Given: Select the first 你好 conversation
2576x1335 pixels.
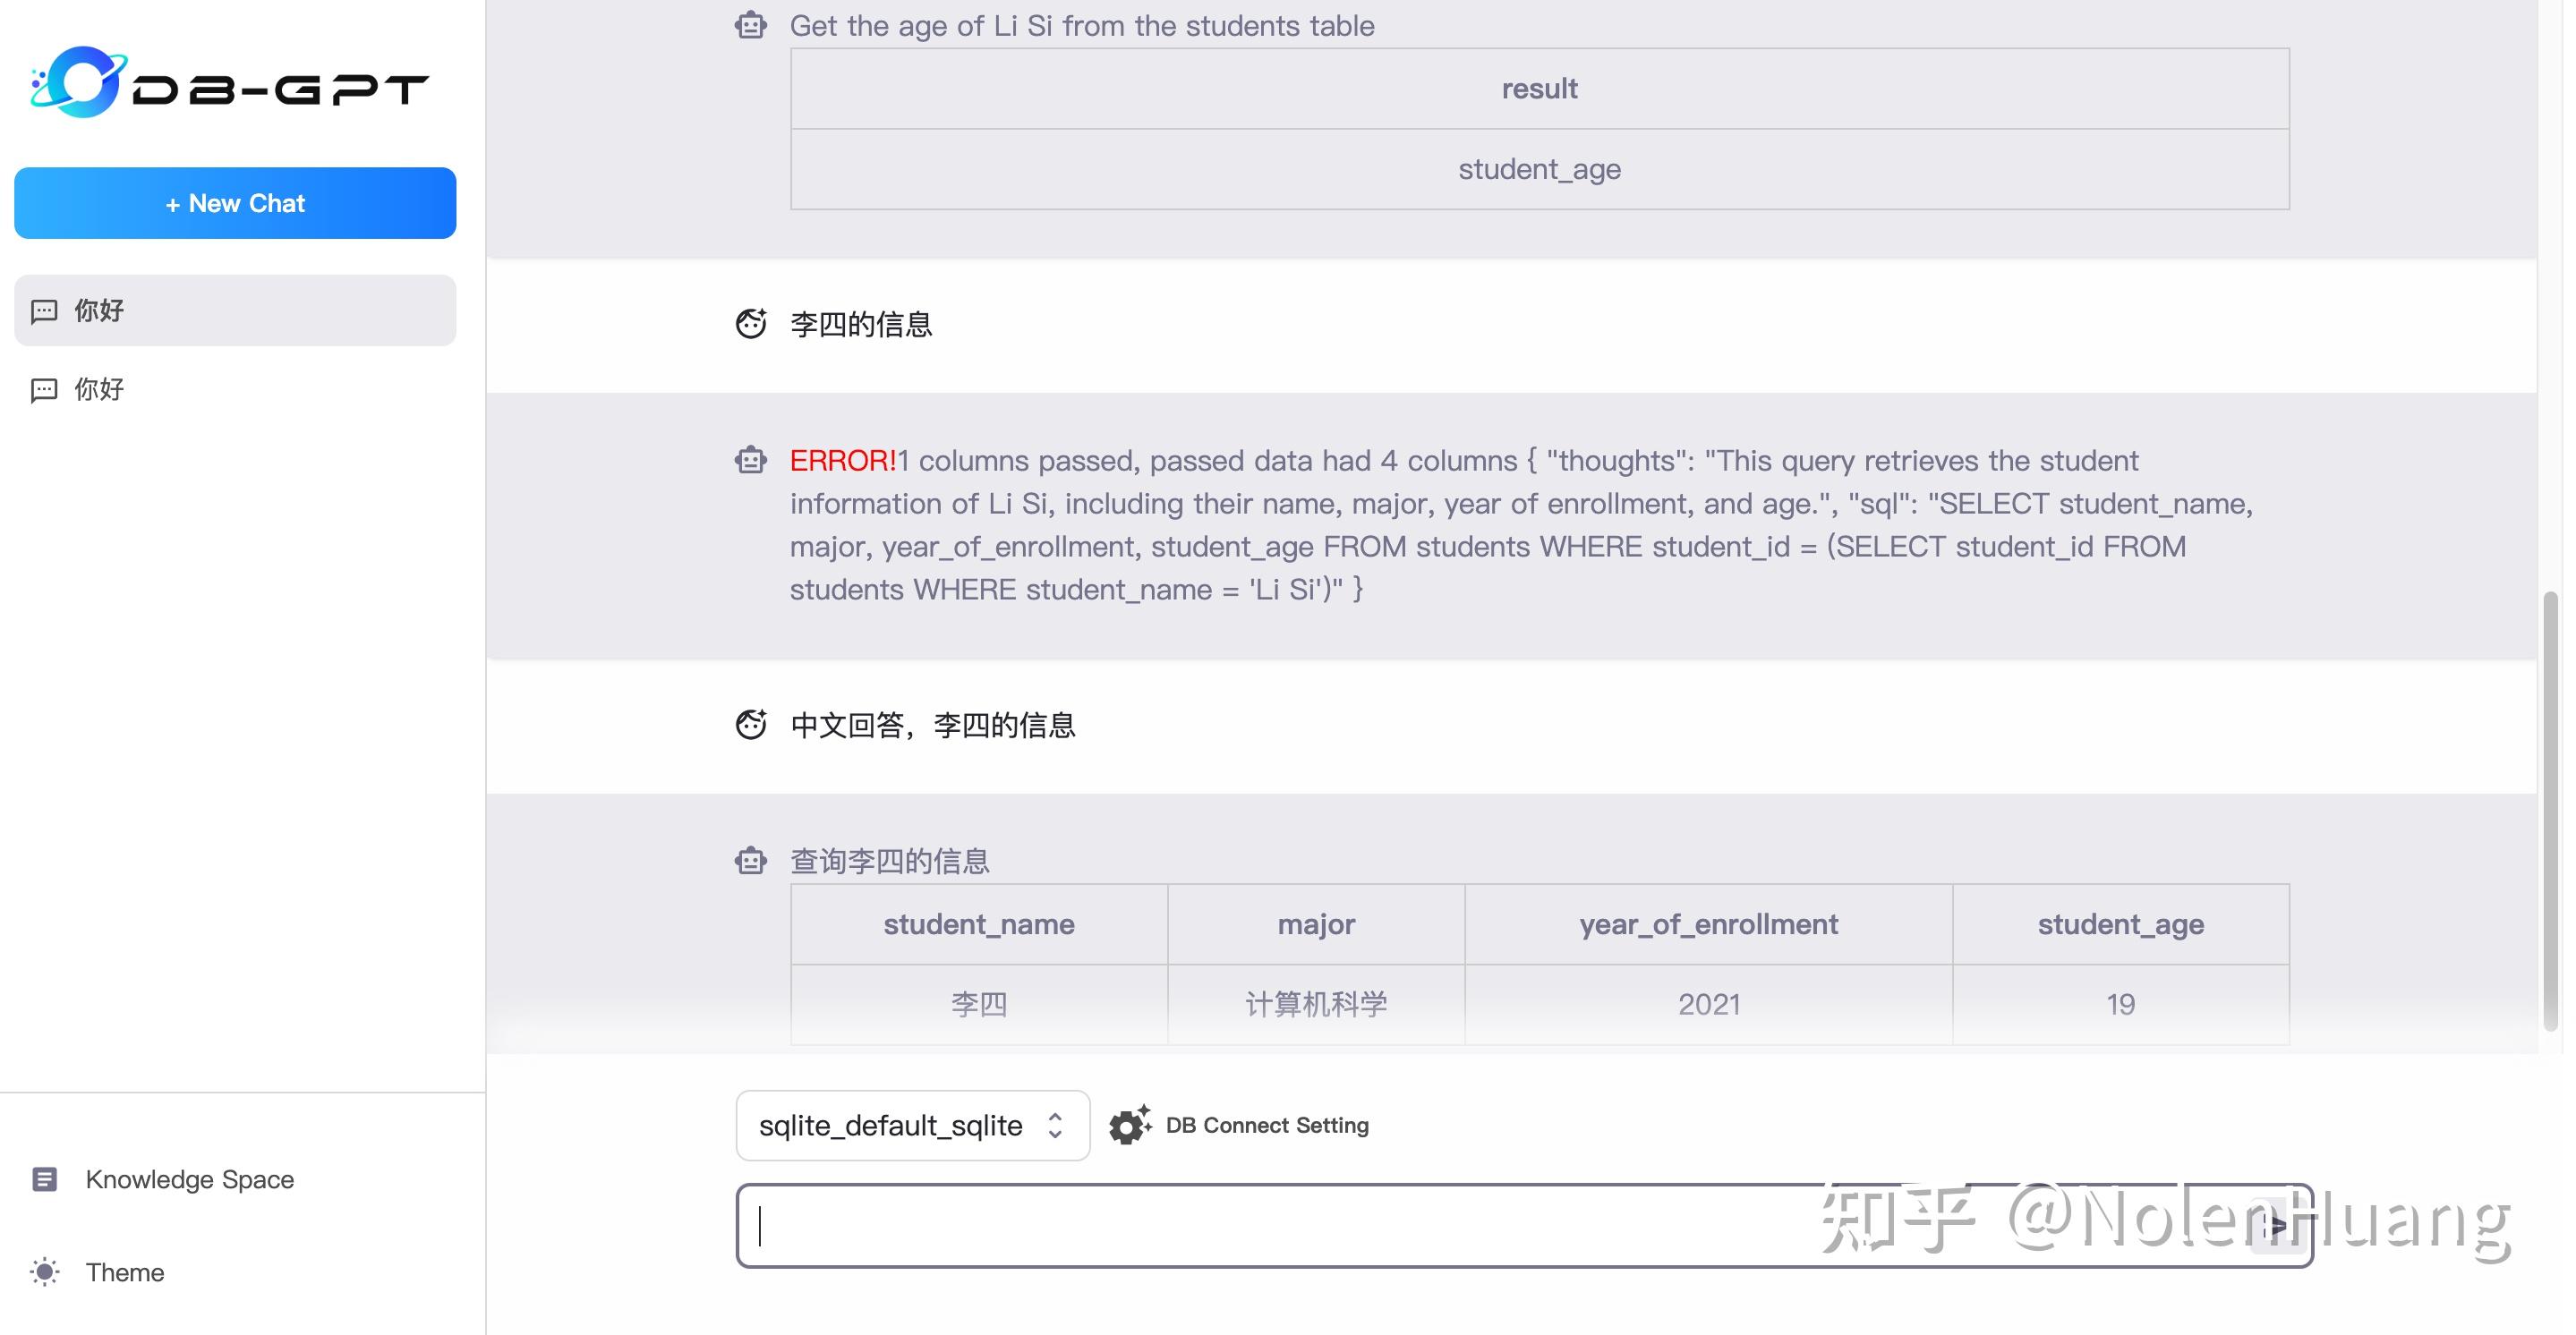Looking at the screenshot, I should pos(234,310).
